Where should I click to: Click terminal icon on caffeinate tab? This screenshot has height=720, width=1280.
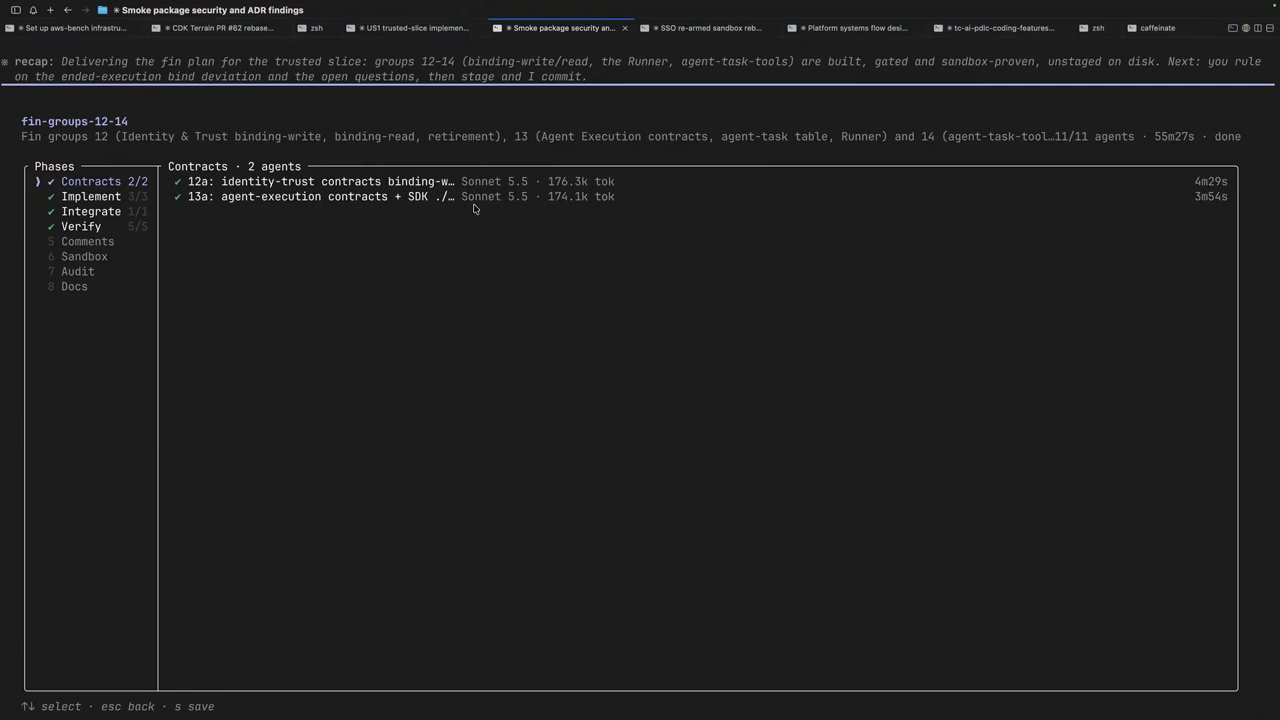1132,28
